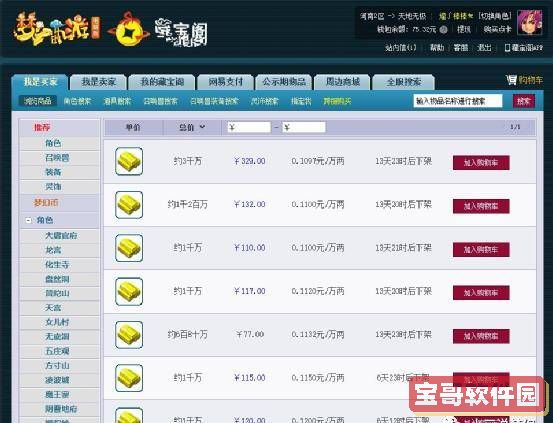Select 装备 in the left sidebar
This screenshot has height=423, width=553.
[53, 172]
